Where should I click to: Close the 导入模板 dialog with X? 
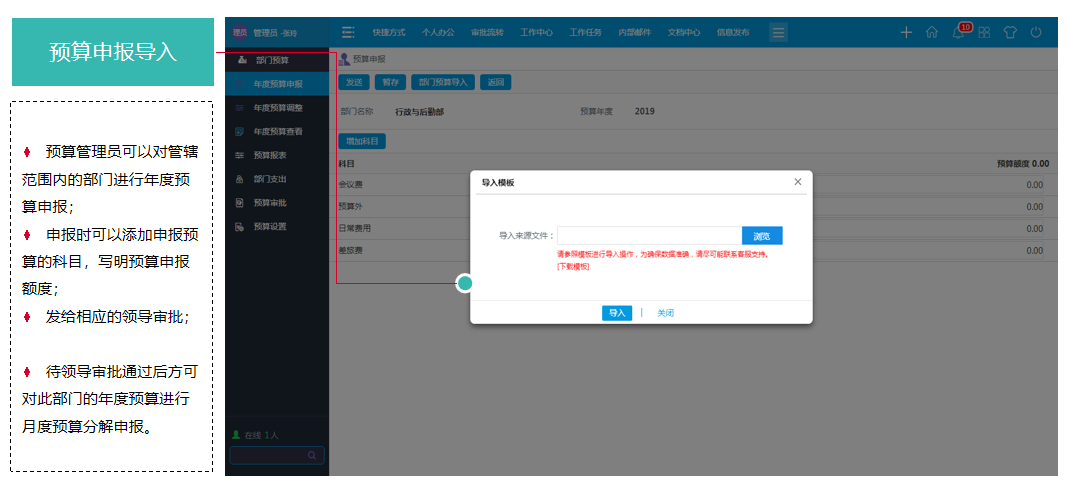pos(797,182)
